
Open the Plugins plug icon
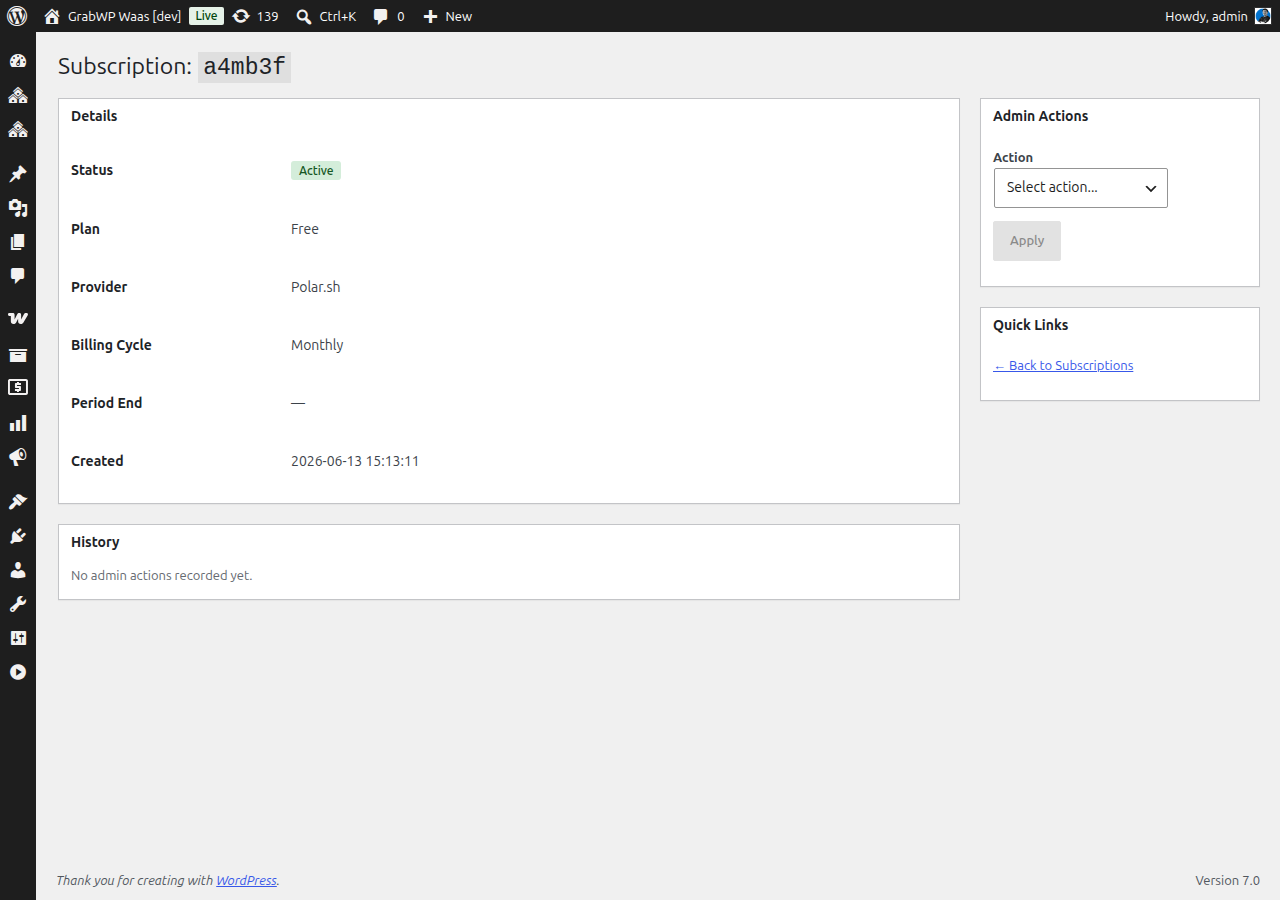click(x=18, y=536)
